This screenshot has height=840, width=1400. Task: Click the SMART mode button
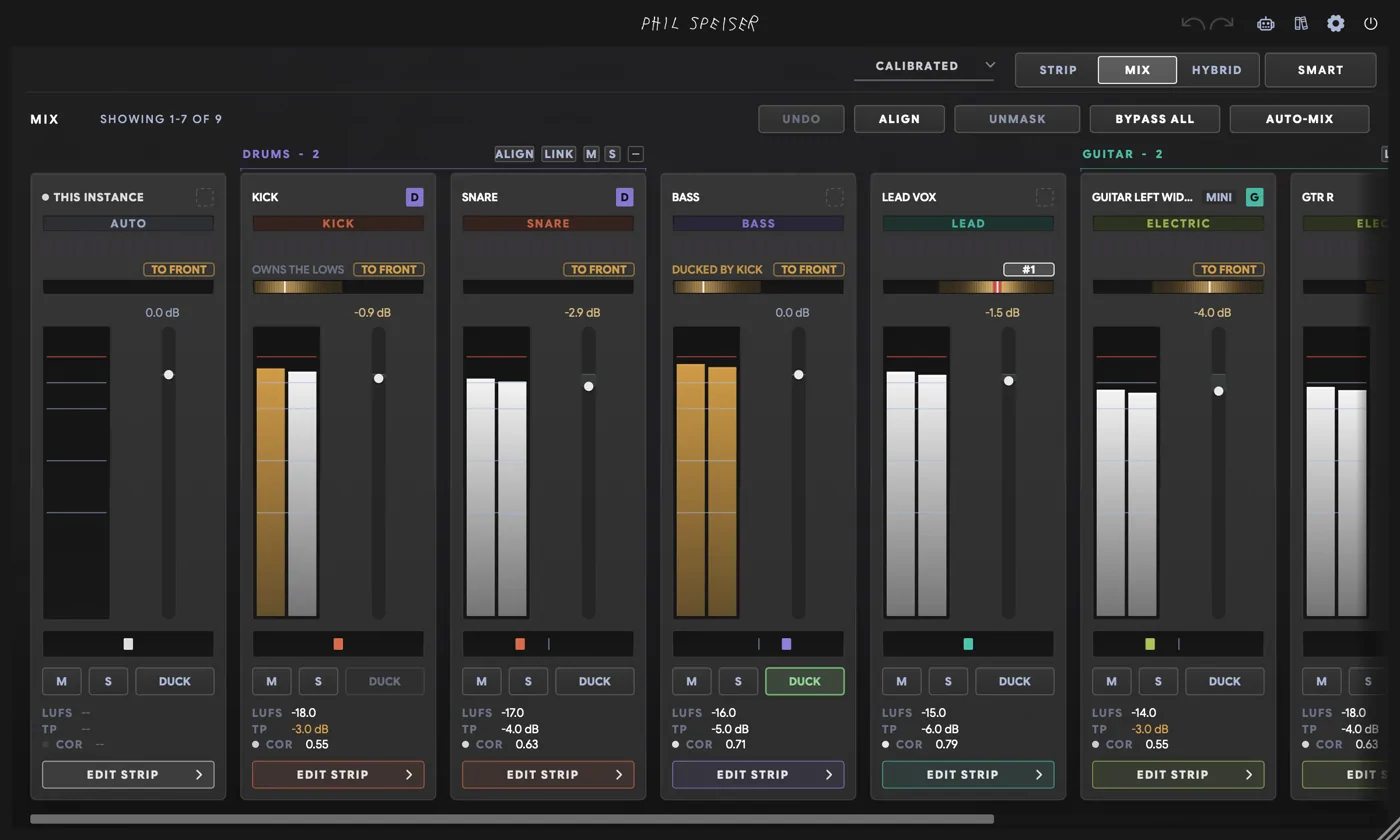1321,70
